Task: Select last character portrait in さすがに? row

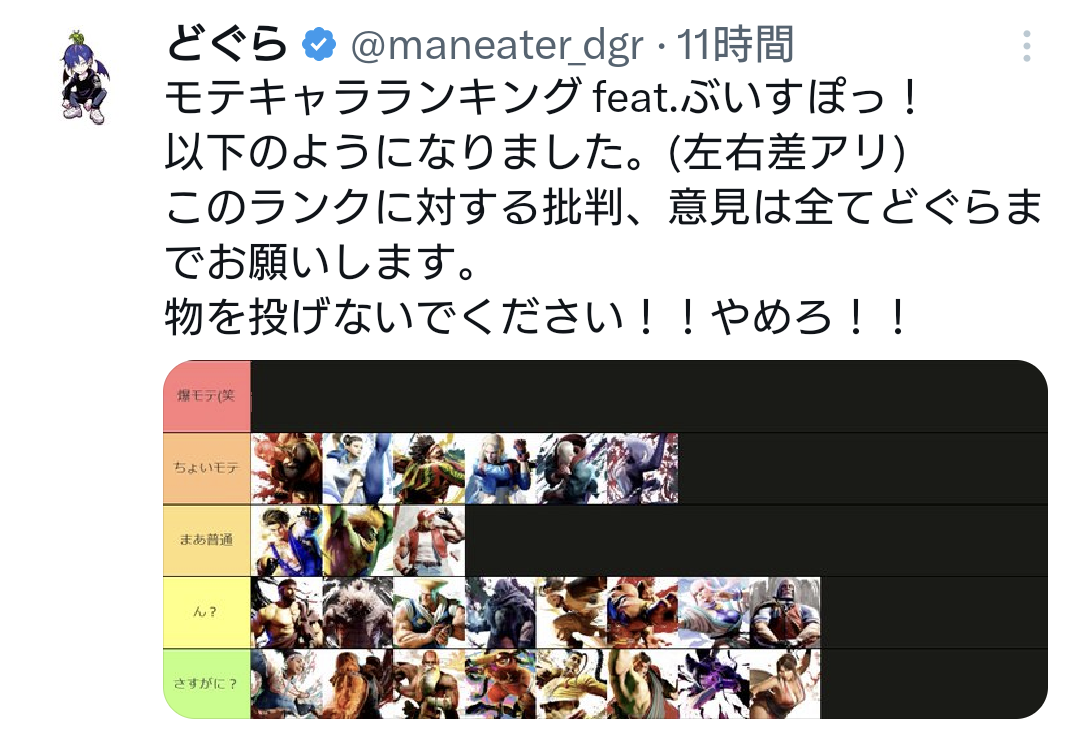Action: click(x=785, y=684)
